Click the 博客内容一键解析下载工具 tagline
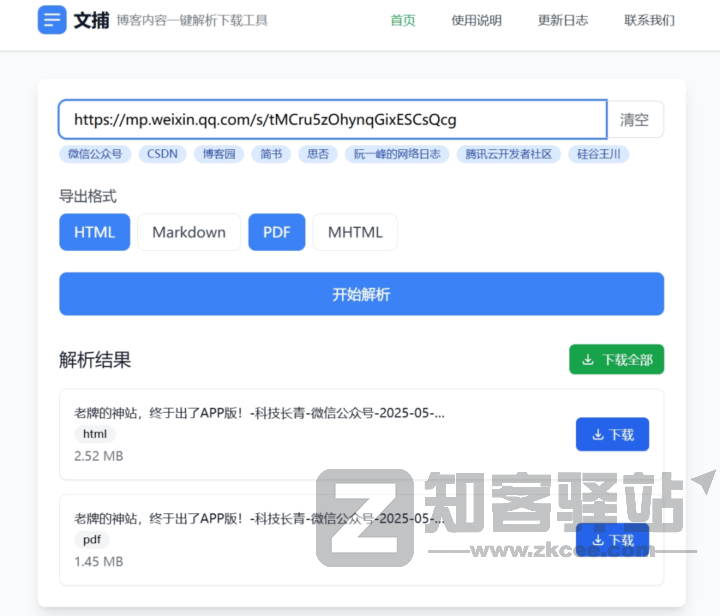 (192, 20)
